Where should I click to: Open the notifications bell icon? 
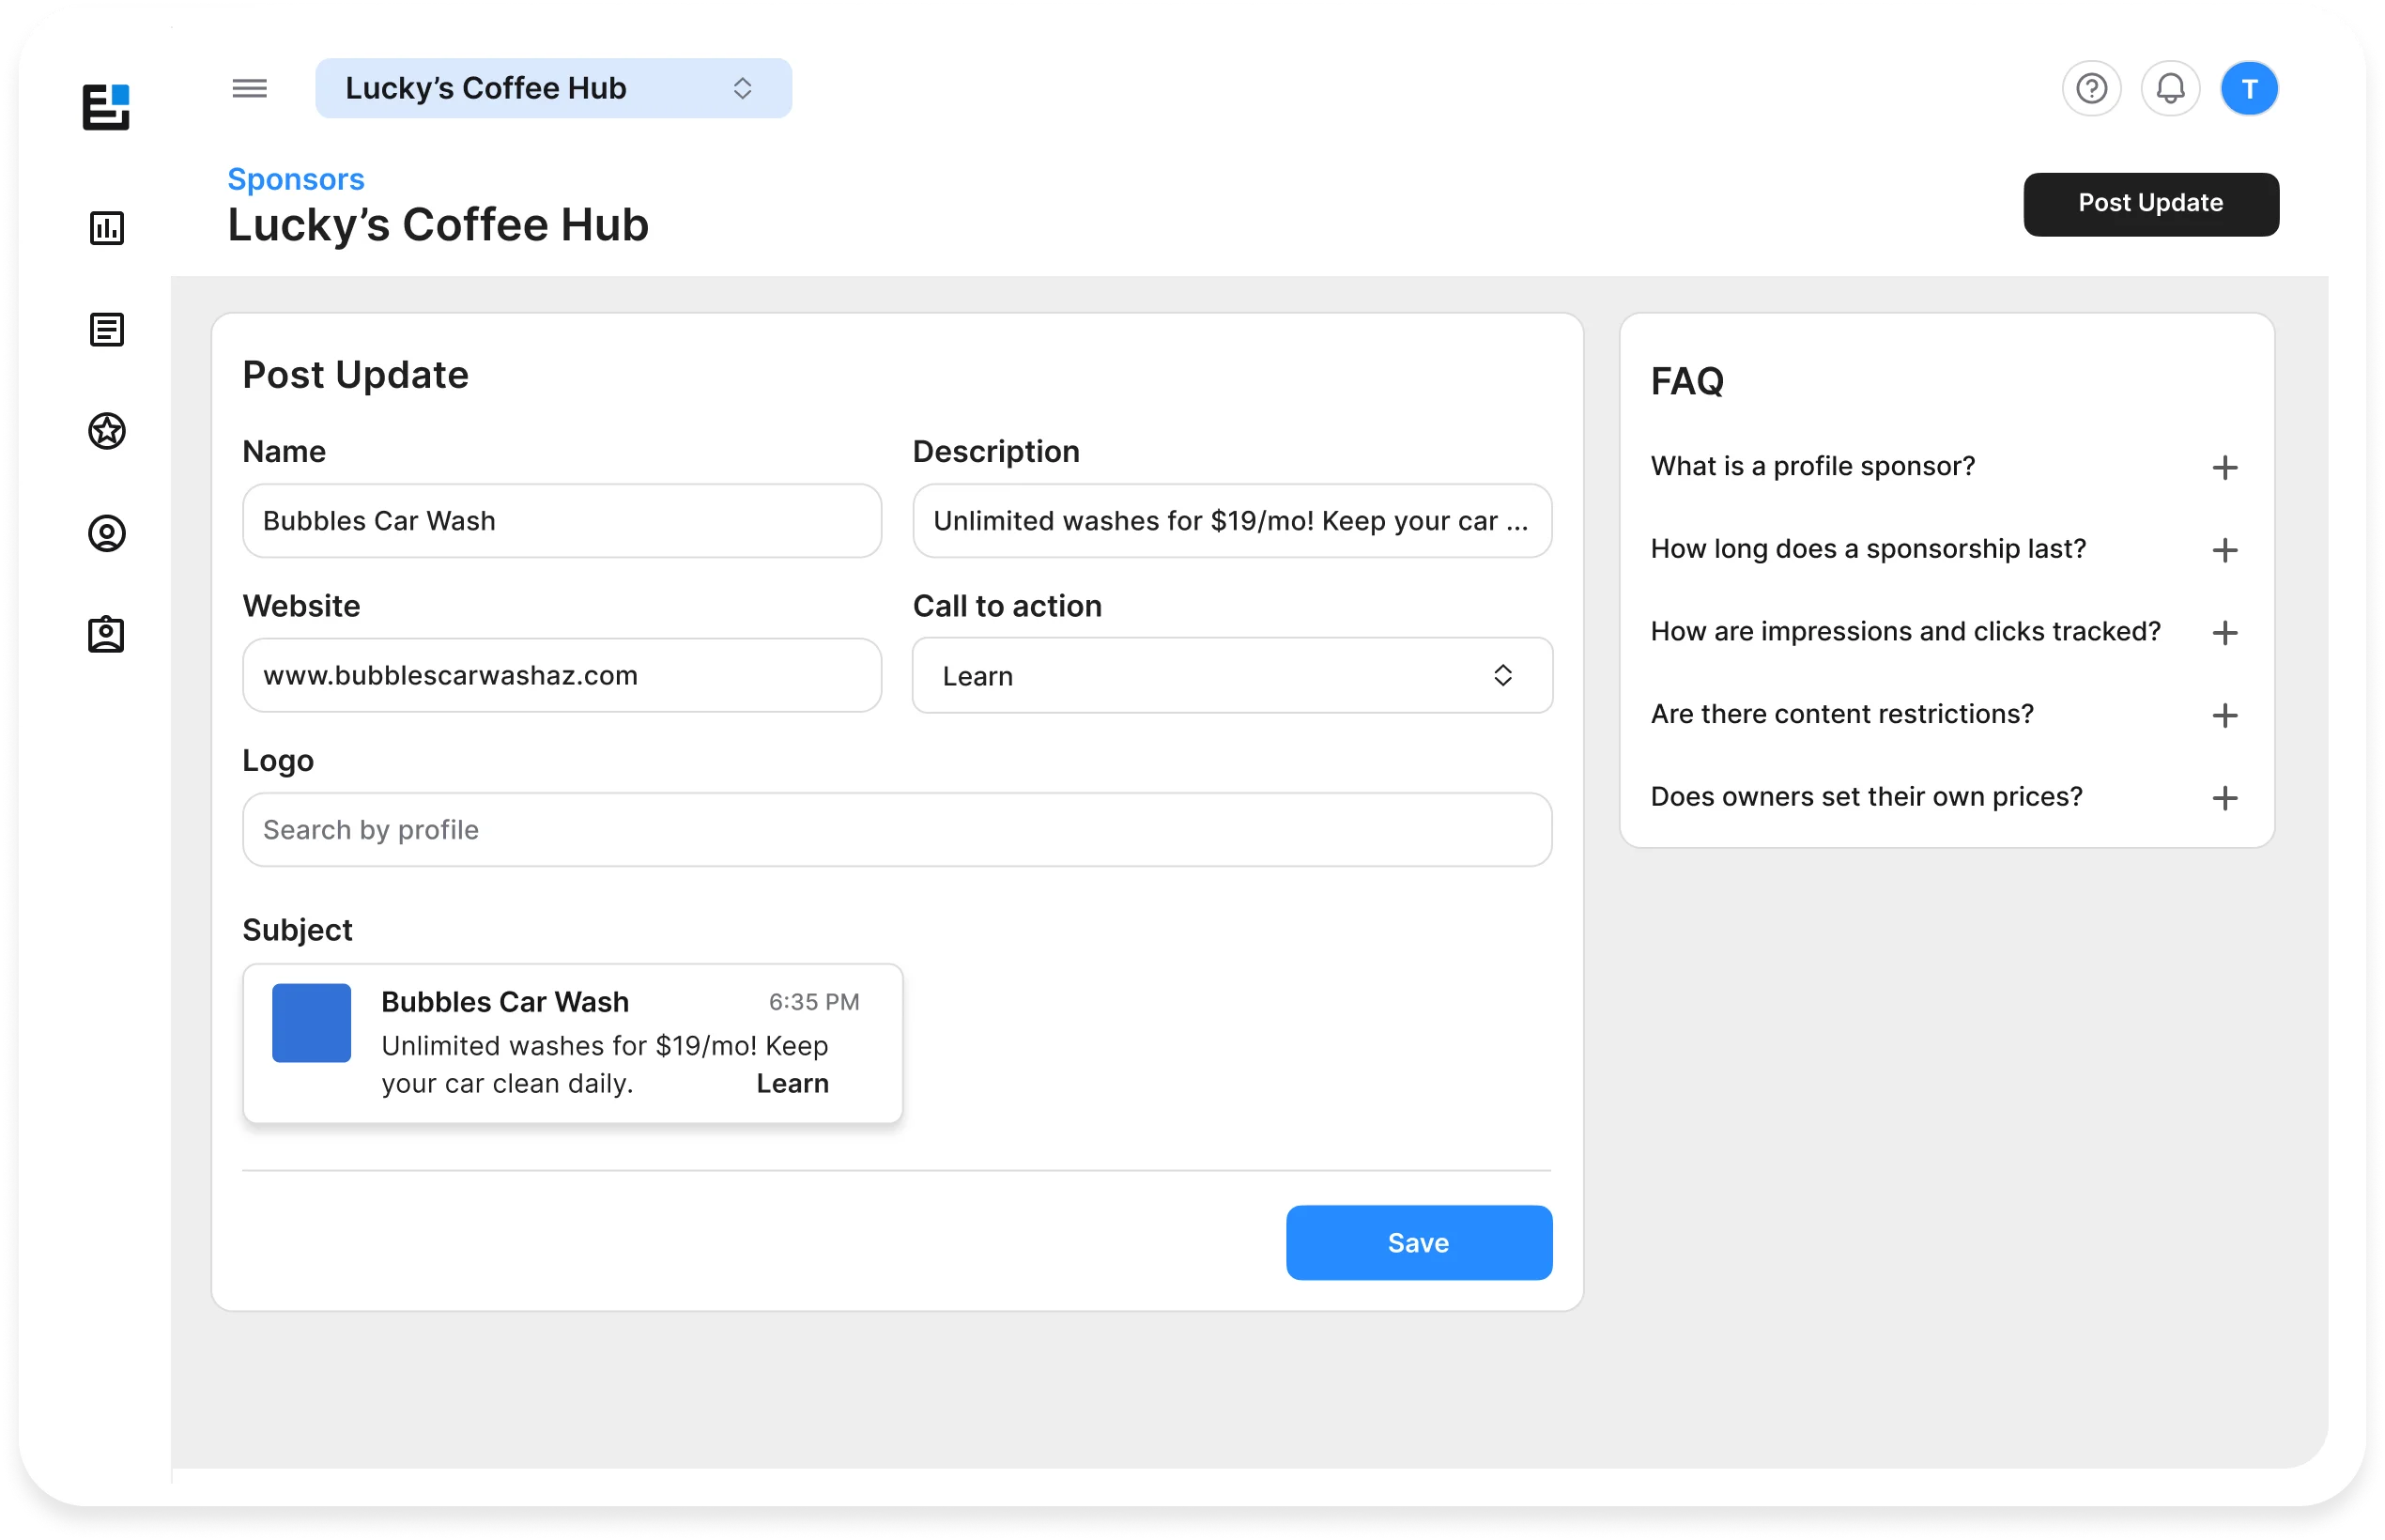pos(2170,89)
